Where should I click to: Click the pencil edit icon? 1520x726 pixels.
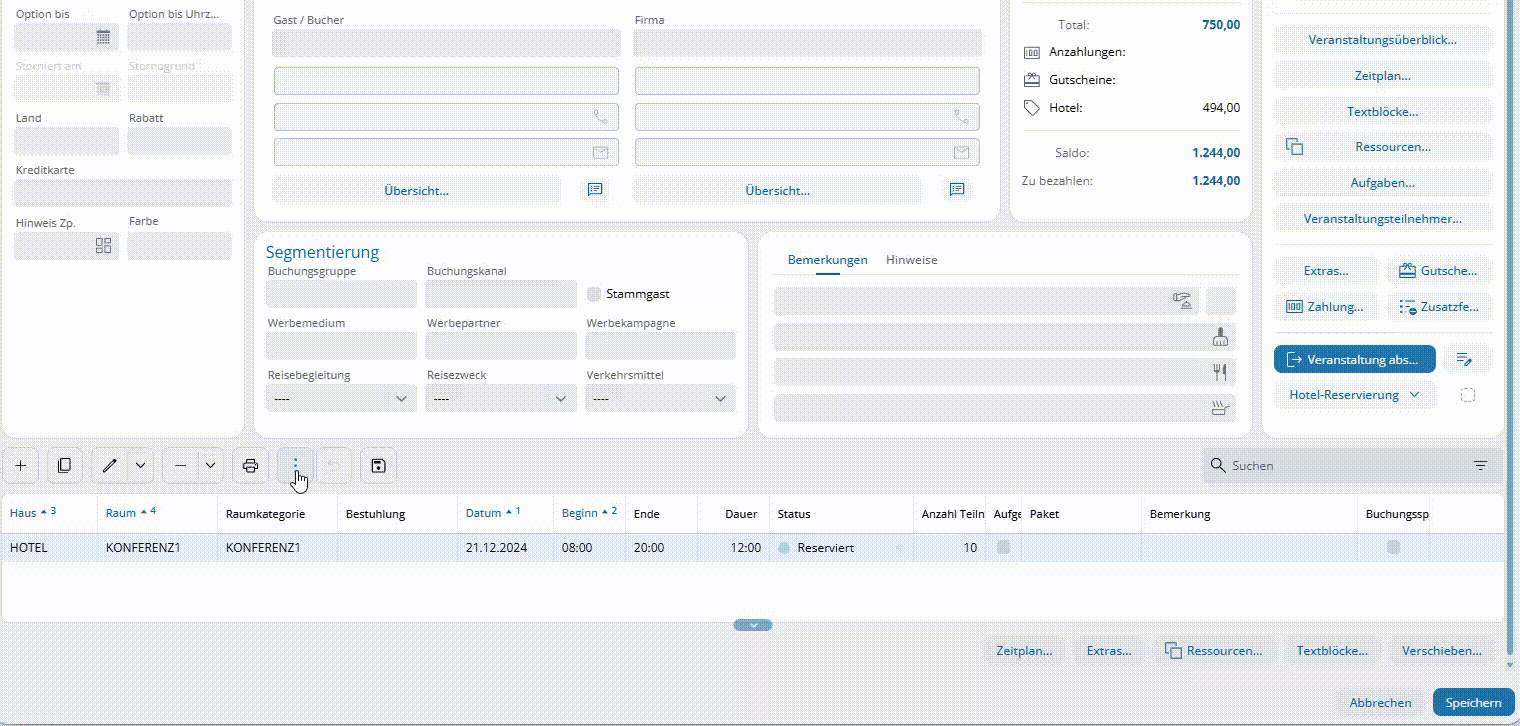110,466
